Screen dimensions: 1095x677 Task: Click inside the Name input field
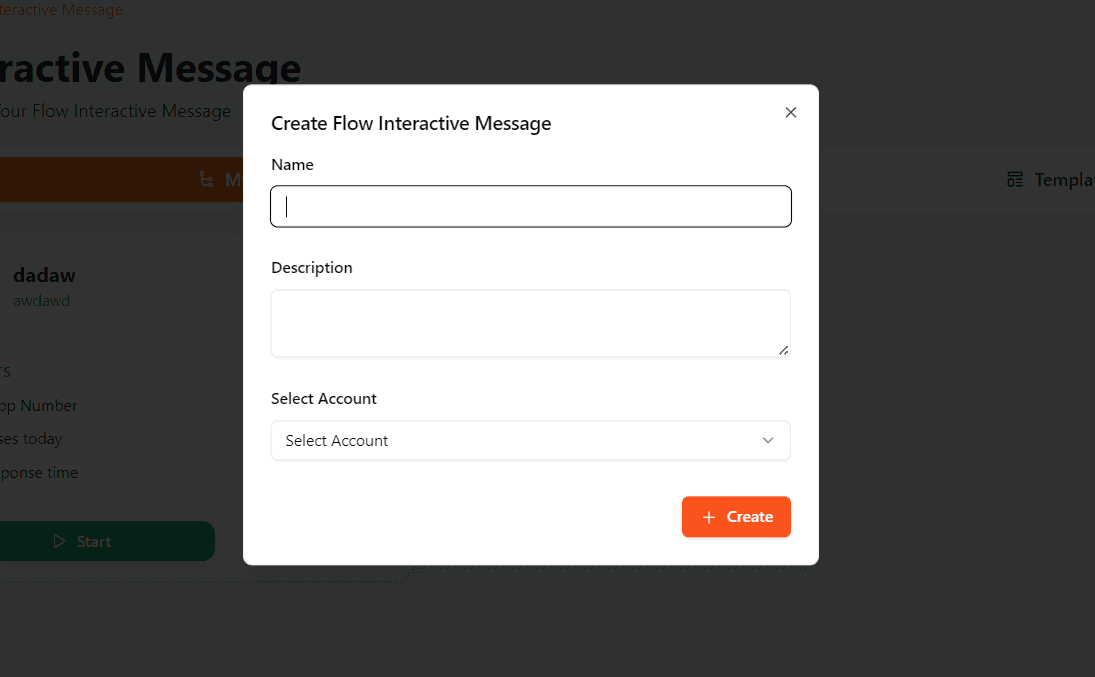point(530,206)
